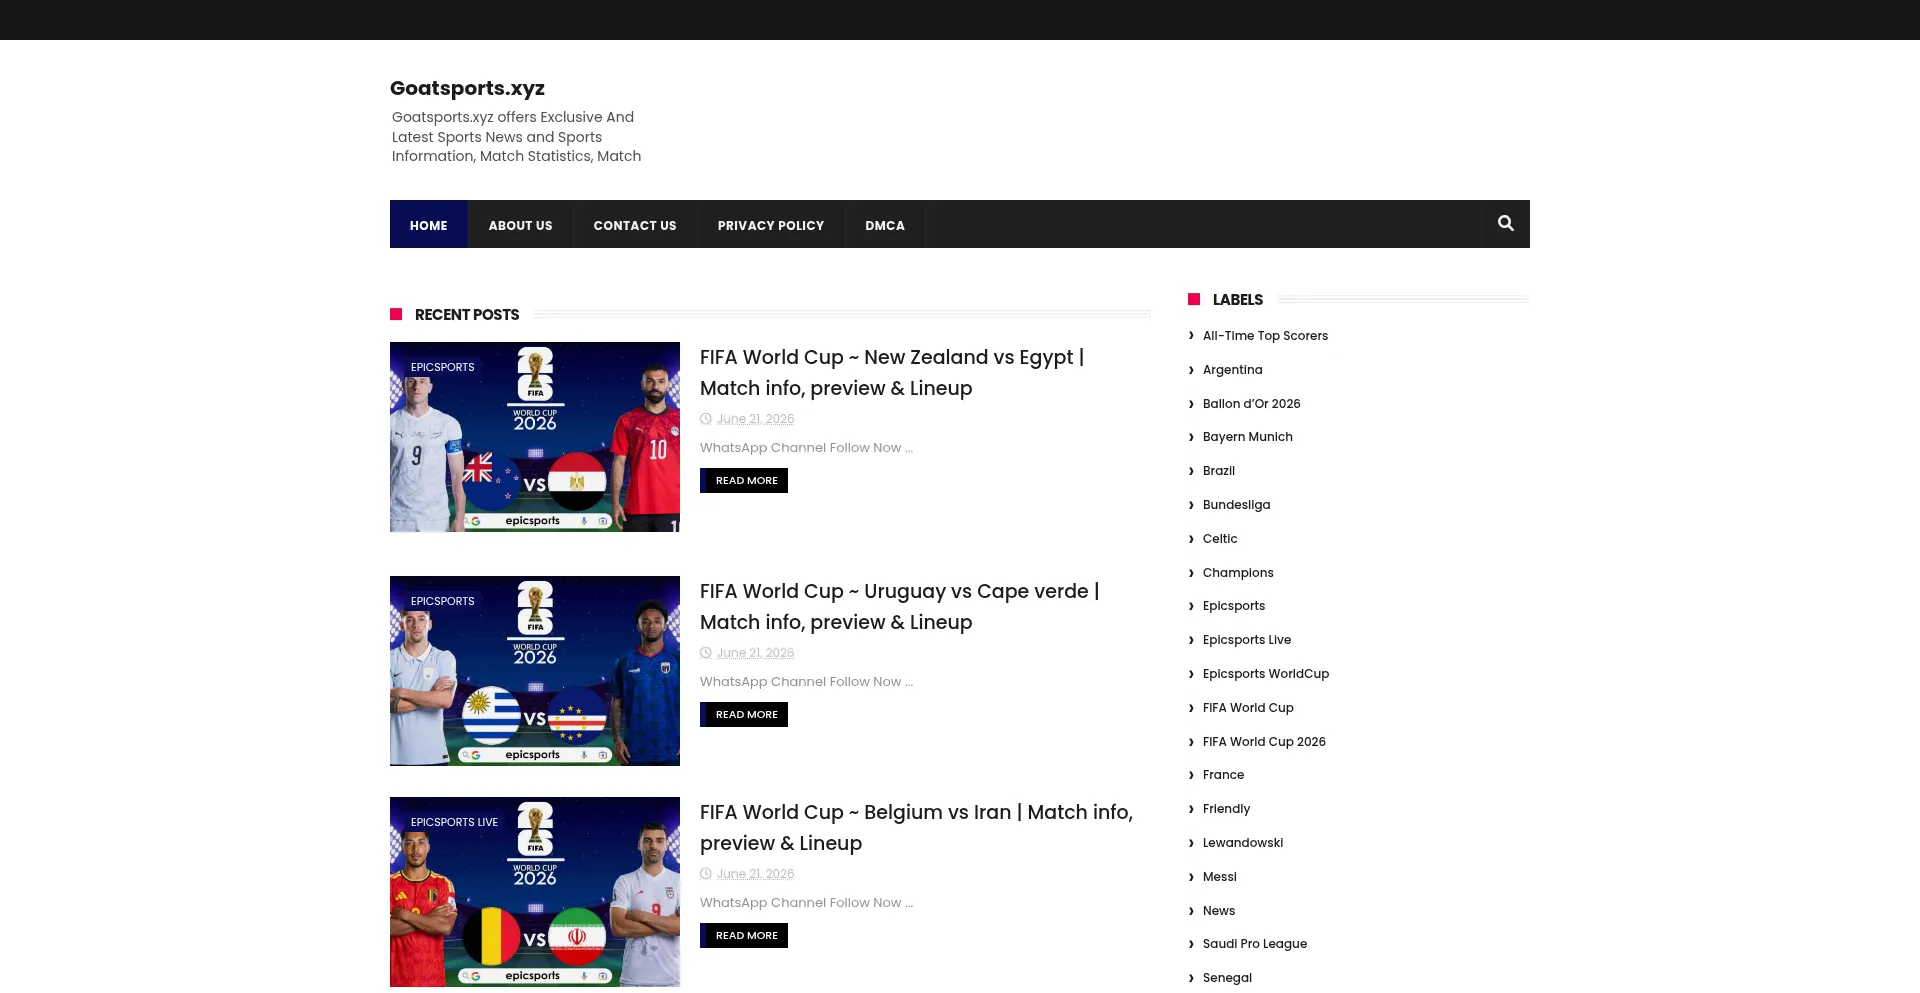The image size is (1920, 993).
Task: Open Belgium vs Iran post thumbnail
Action: point(535,892)
